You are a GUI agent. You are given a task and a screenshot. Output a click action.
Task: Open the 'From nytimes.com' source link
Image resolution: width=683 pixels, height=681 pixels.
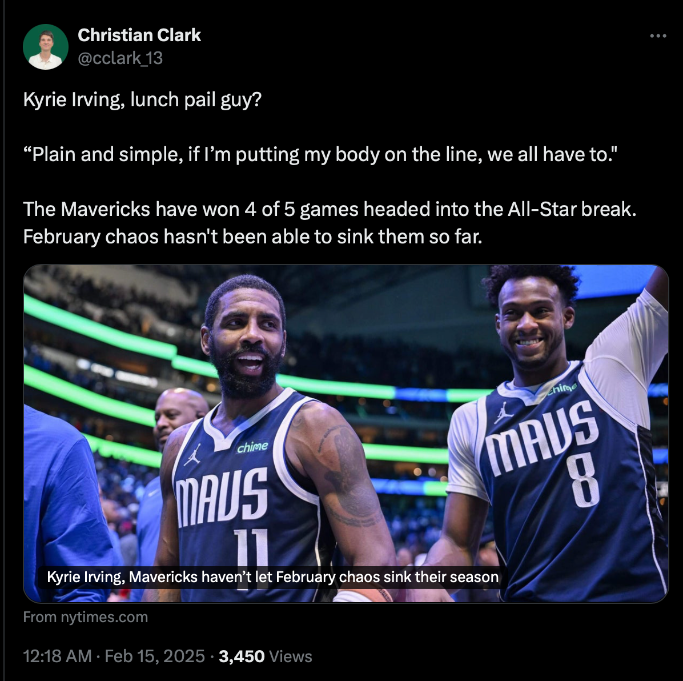click(x=85, y=617)
